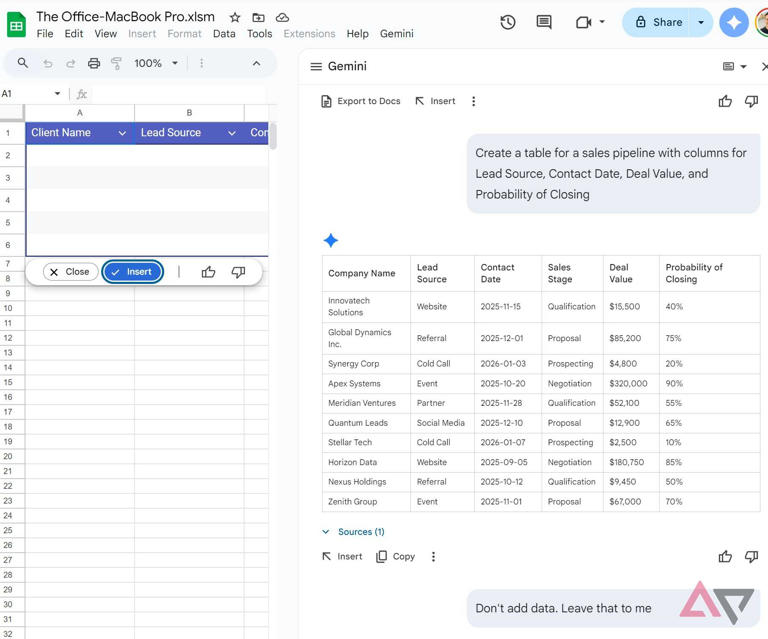Image resolution: width=768 pixels, height=639 pixels.
Task: Click top Insert button in Gemini panel
Action: pos(435,101)
